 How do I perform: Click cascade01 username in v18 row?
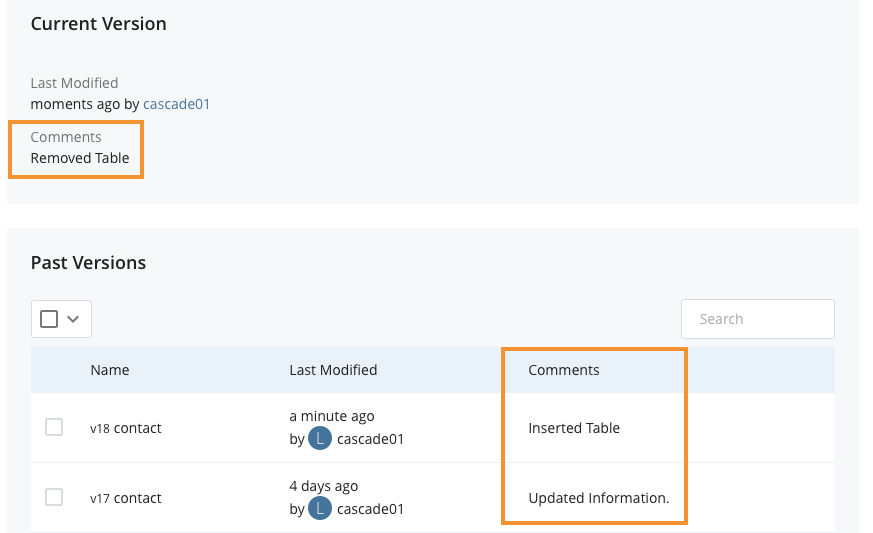[370, 439]
